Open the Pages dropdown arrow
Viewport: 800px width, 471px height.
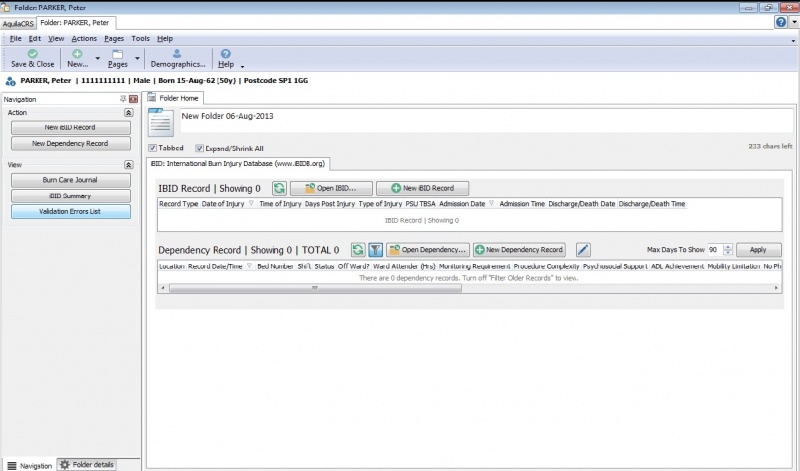click(137, 58)
